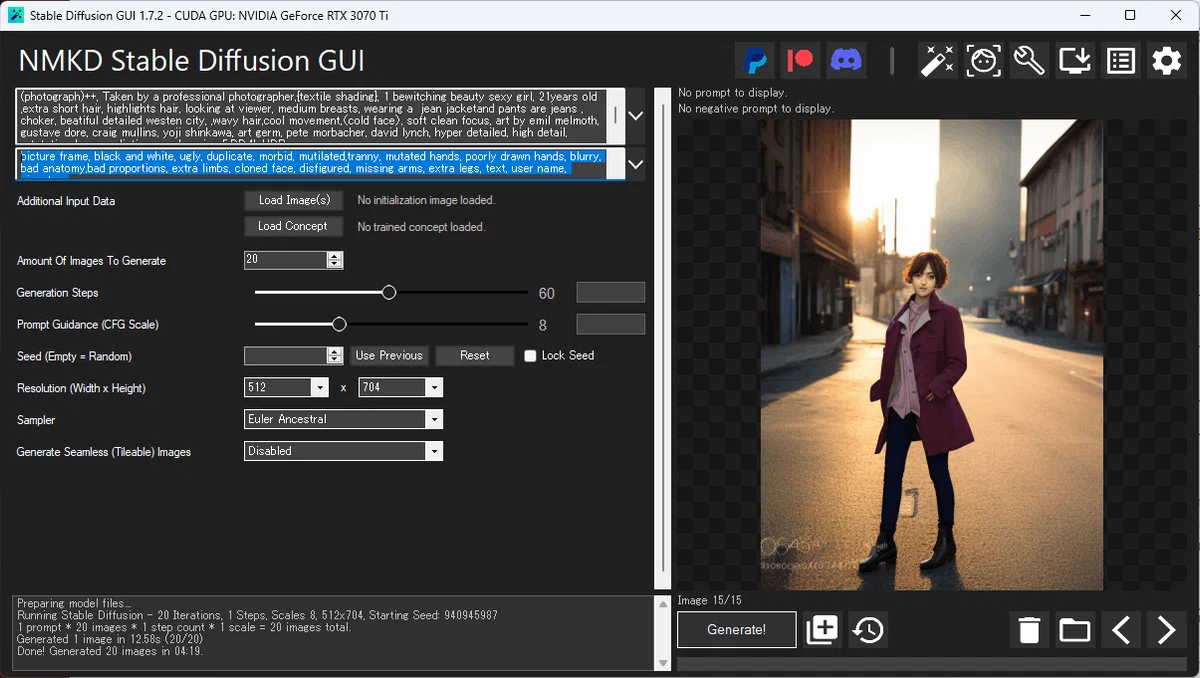
Task: Open settings with the gear icon
Action: [x=1166, y=61]
